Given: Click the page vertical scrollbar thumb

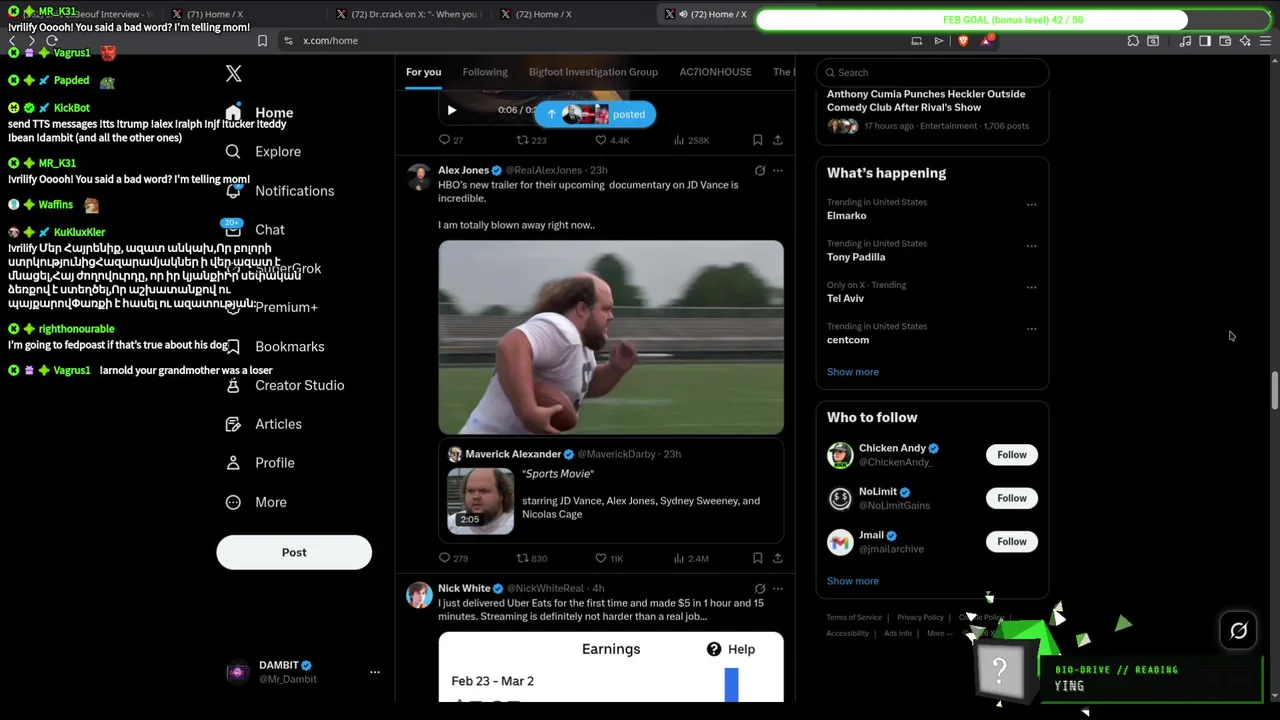Looking at the screenshot, I should 1275,390.
